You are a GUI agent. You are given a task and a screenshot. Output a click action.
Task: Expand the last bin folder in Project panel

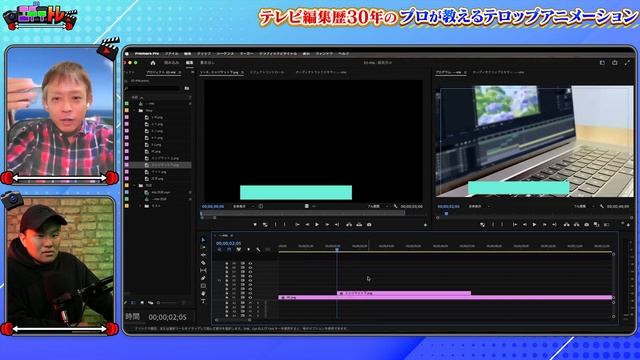tap(140, 206)
